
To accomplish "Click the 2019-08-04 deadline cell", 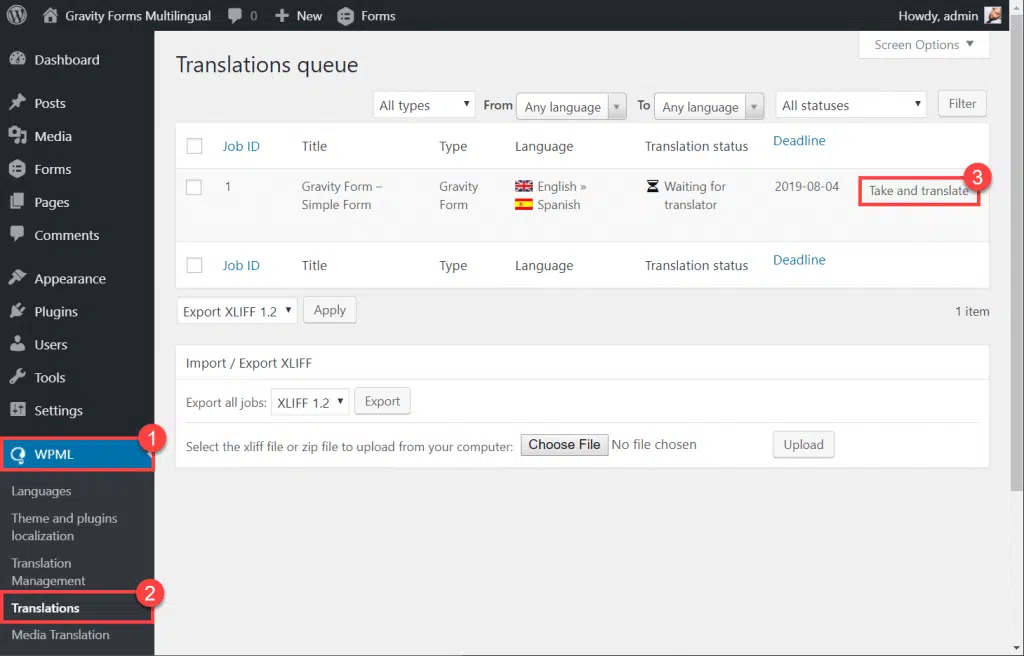I will click(807, 187).
